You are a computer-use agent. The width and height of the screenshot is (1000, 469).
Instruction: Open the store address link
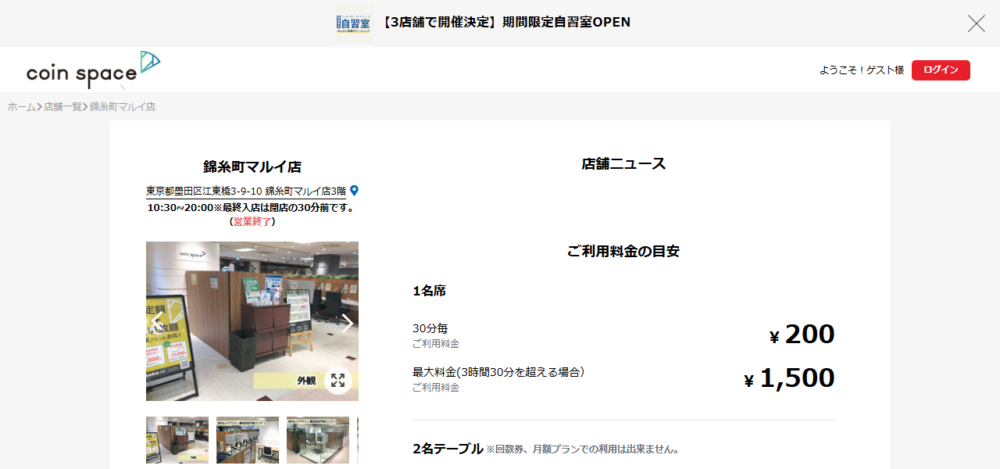coord(246,191)
